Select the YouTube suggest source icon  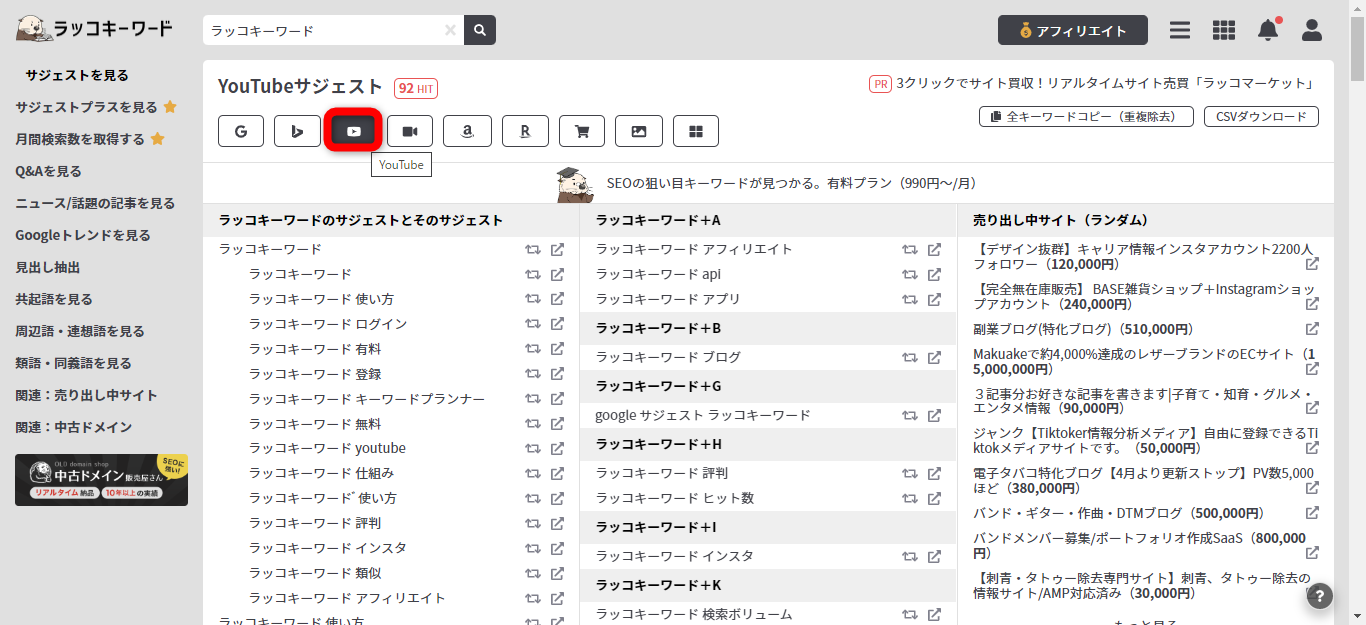(x=354, y=131)
